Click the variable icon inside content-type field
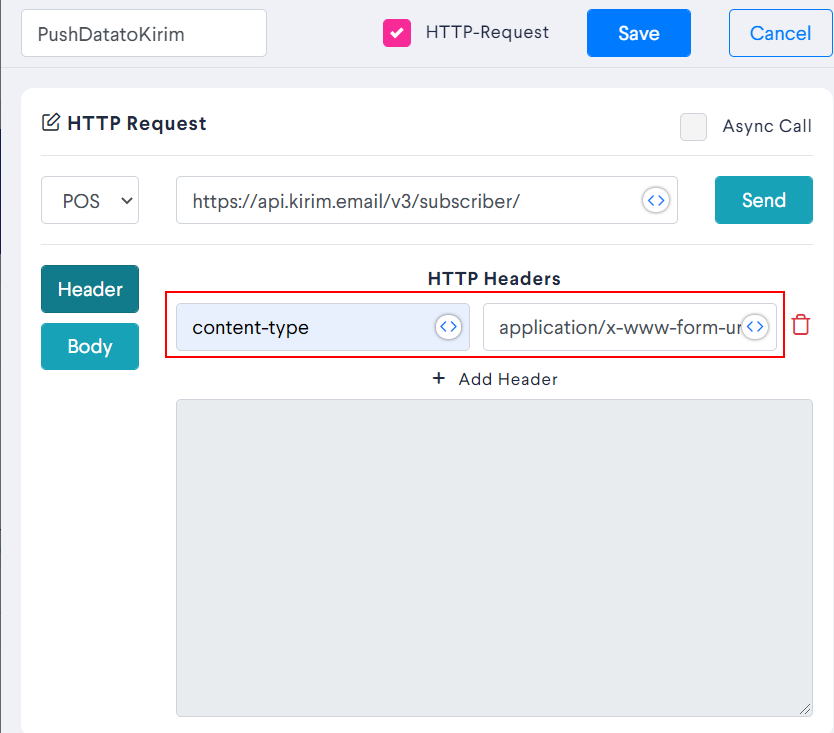Image resolution: width=834 pixels, height=733 pixels. click(x=448, y=327)
